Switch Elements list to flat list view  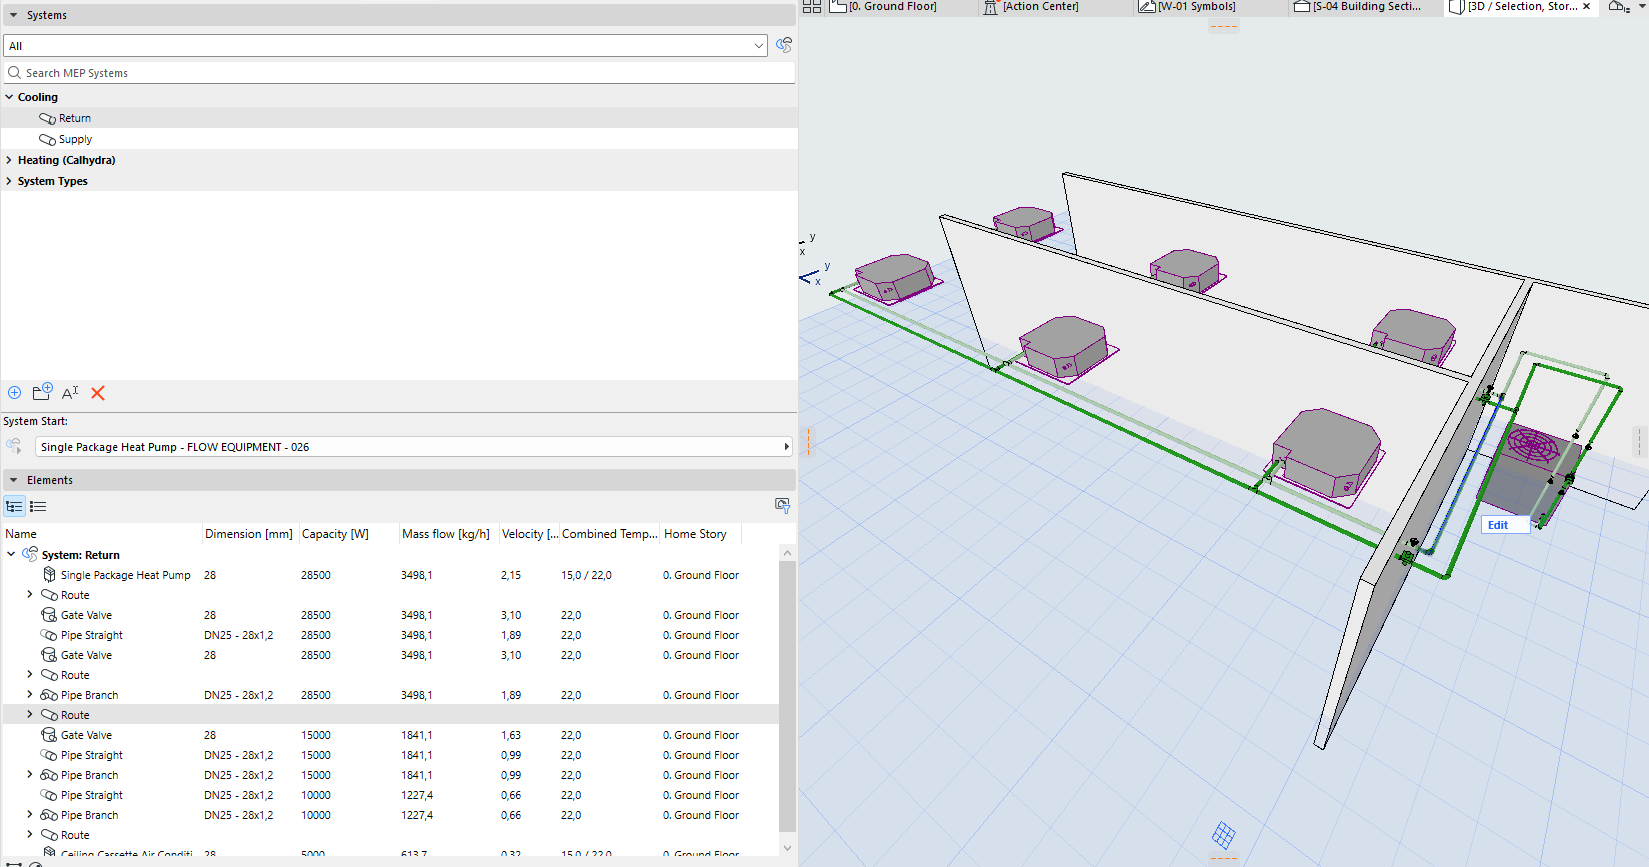tap(38, 507)
